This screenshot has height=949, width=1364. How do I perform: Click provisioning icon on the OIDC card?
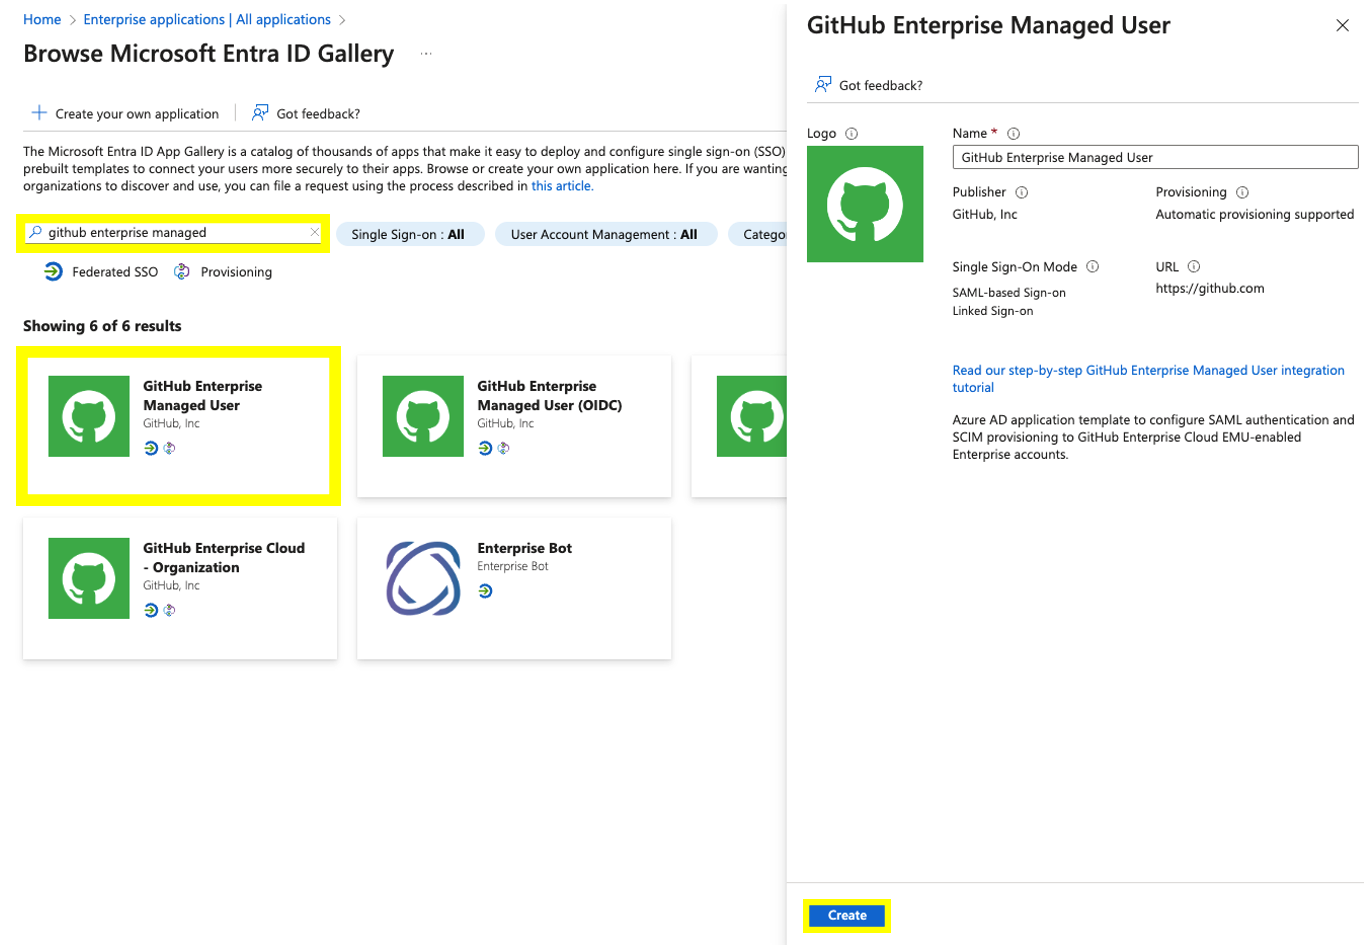pos(503,448)
